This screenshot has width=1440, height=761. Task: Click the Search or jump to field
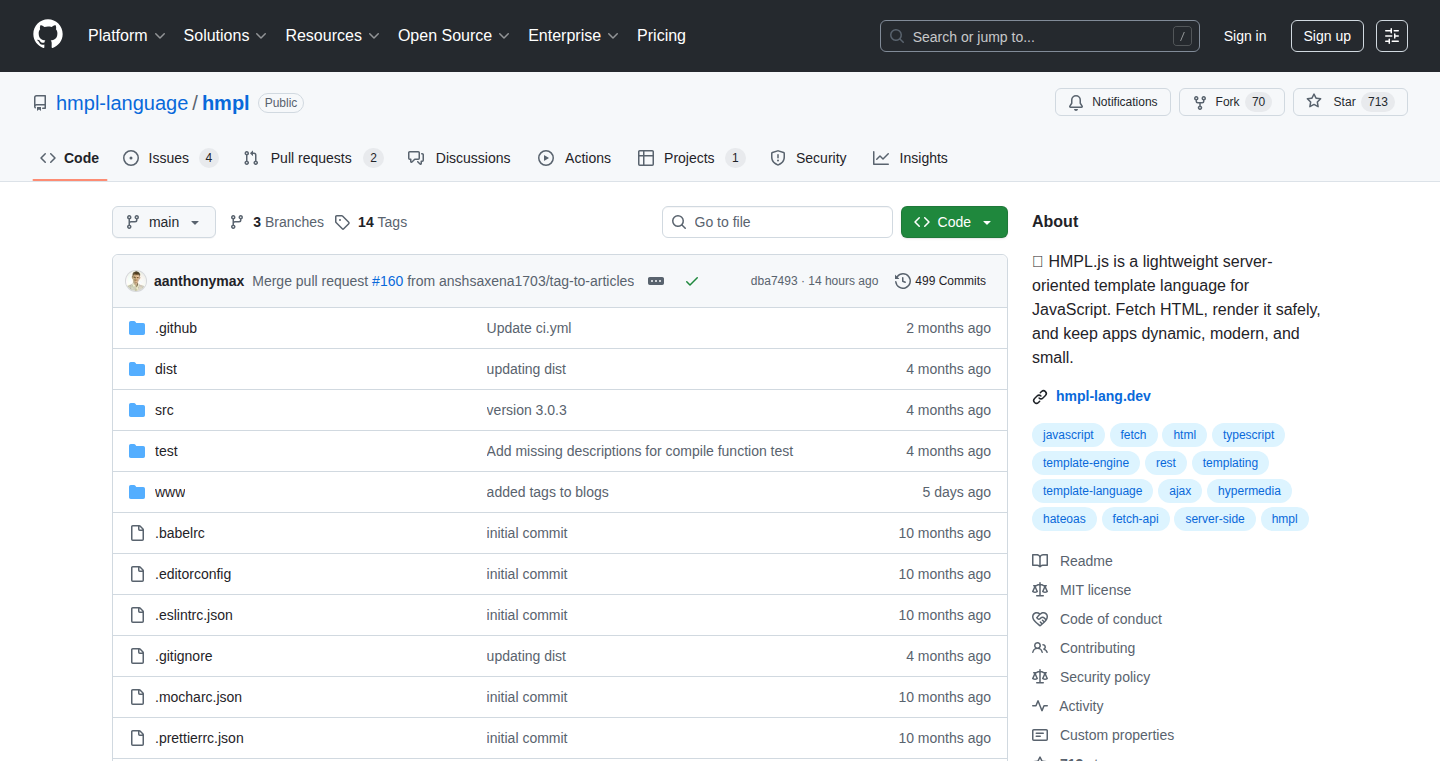coord(1040,36)
